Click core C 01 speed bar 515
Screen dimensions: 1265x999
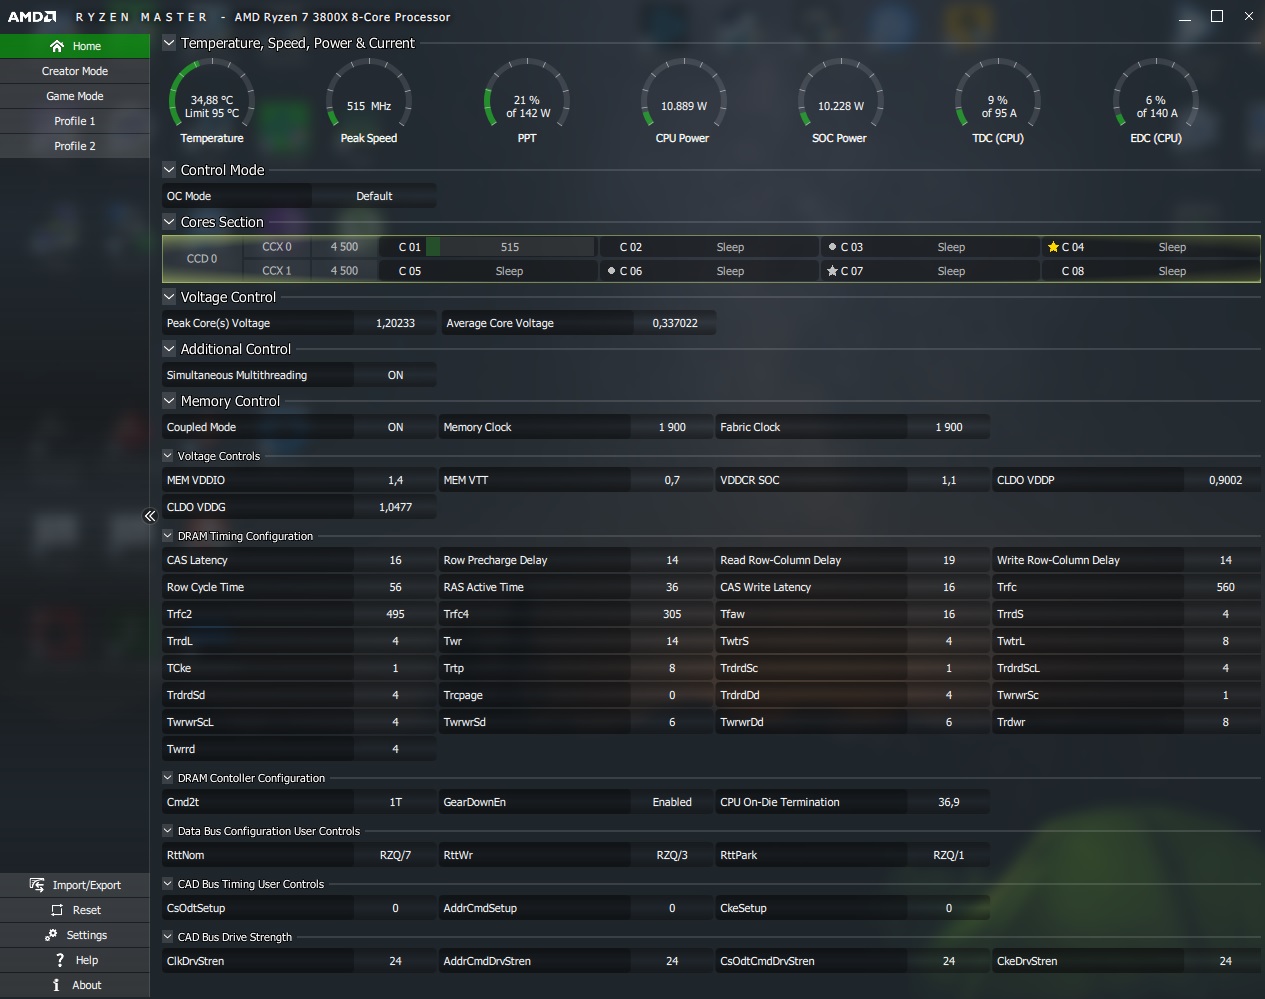pos(510,247)
